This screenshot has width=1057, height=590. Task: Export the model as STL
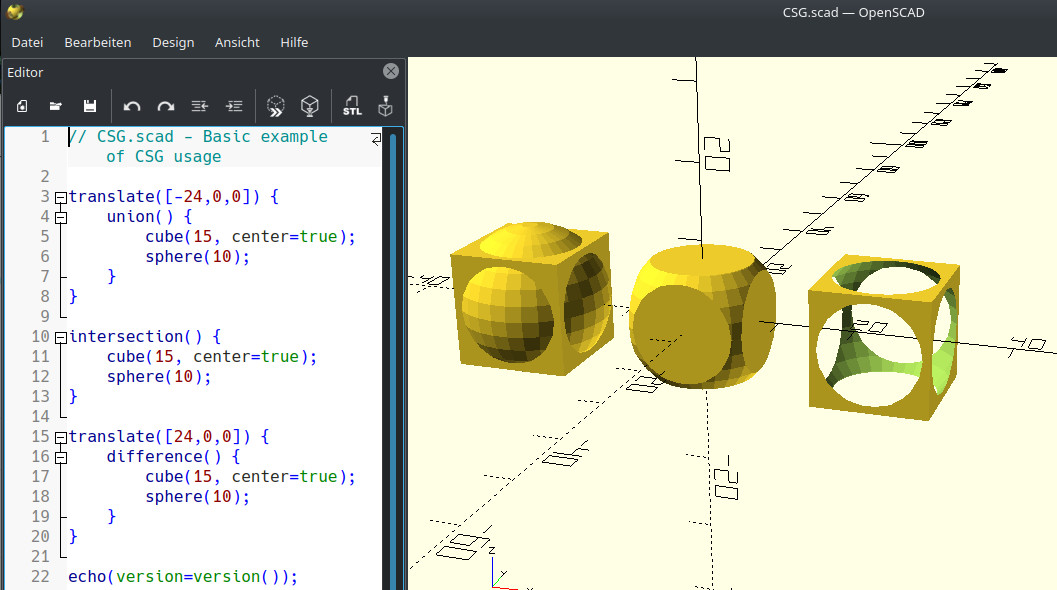click(352, 106)
